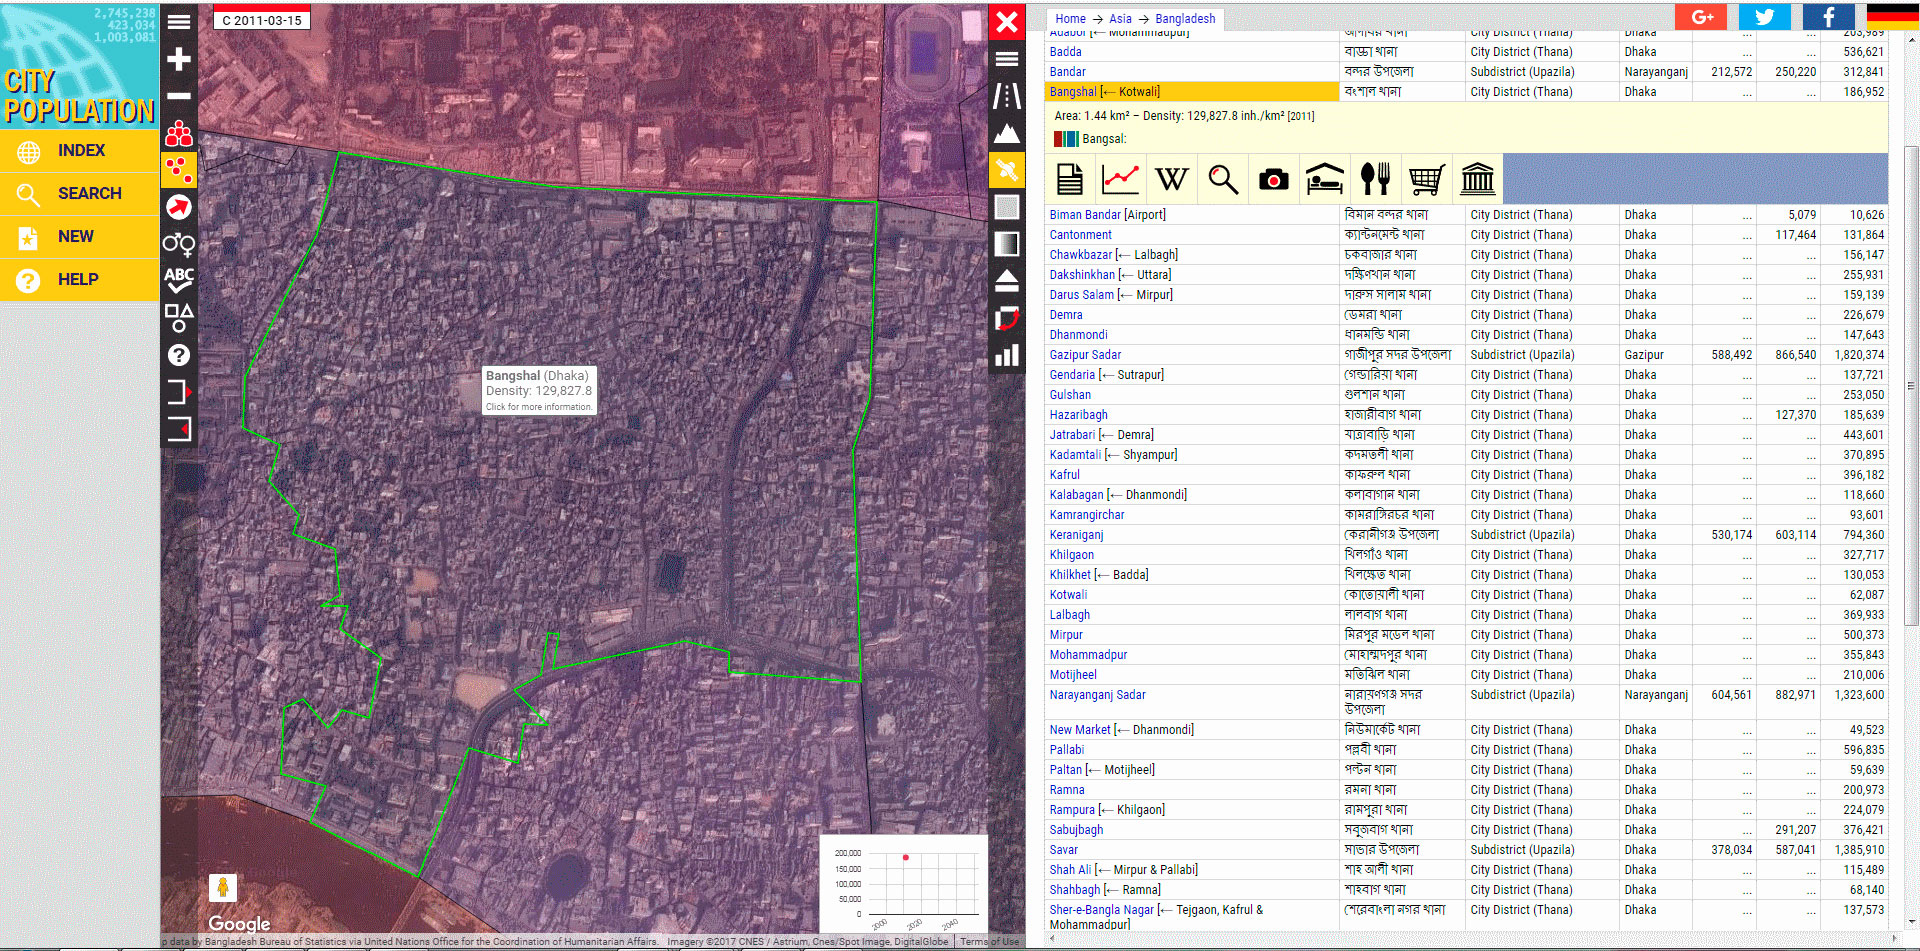This screenshot has height=951, width=1920.
Task: Zoom in the map with plus icon
Action: [x=179, y=60]
